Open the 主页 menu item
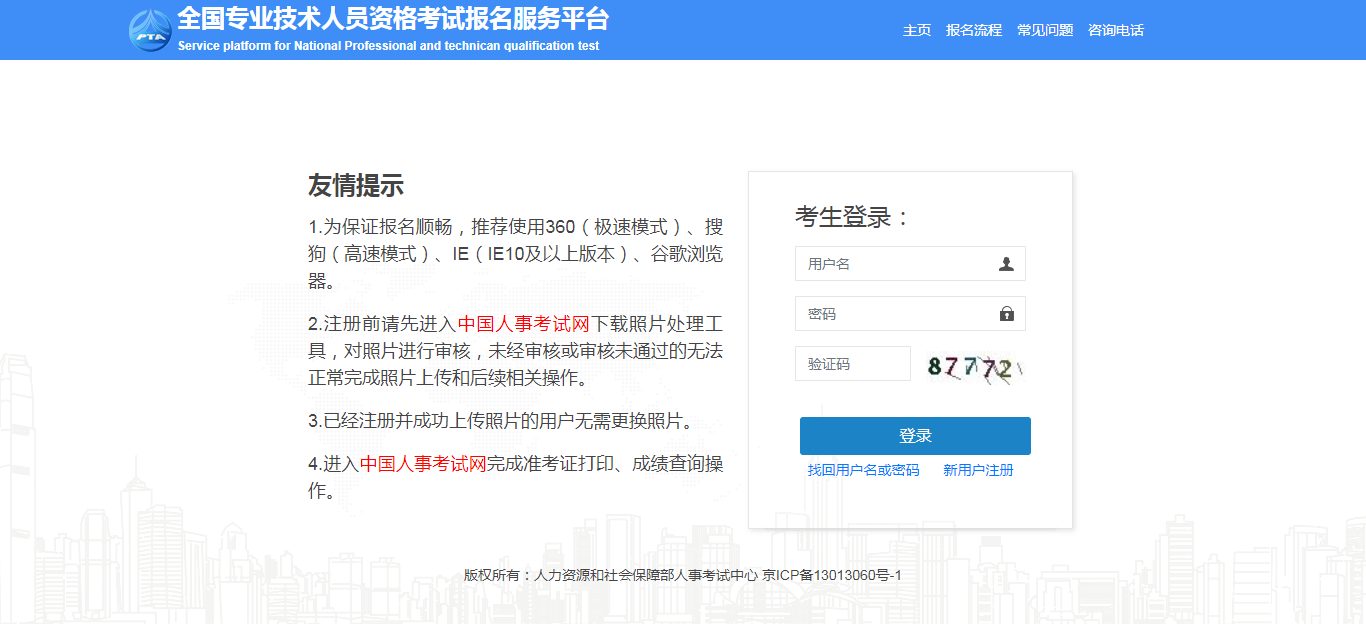The image size is (1366, 626). click(x=917, y=30)
